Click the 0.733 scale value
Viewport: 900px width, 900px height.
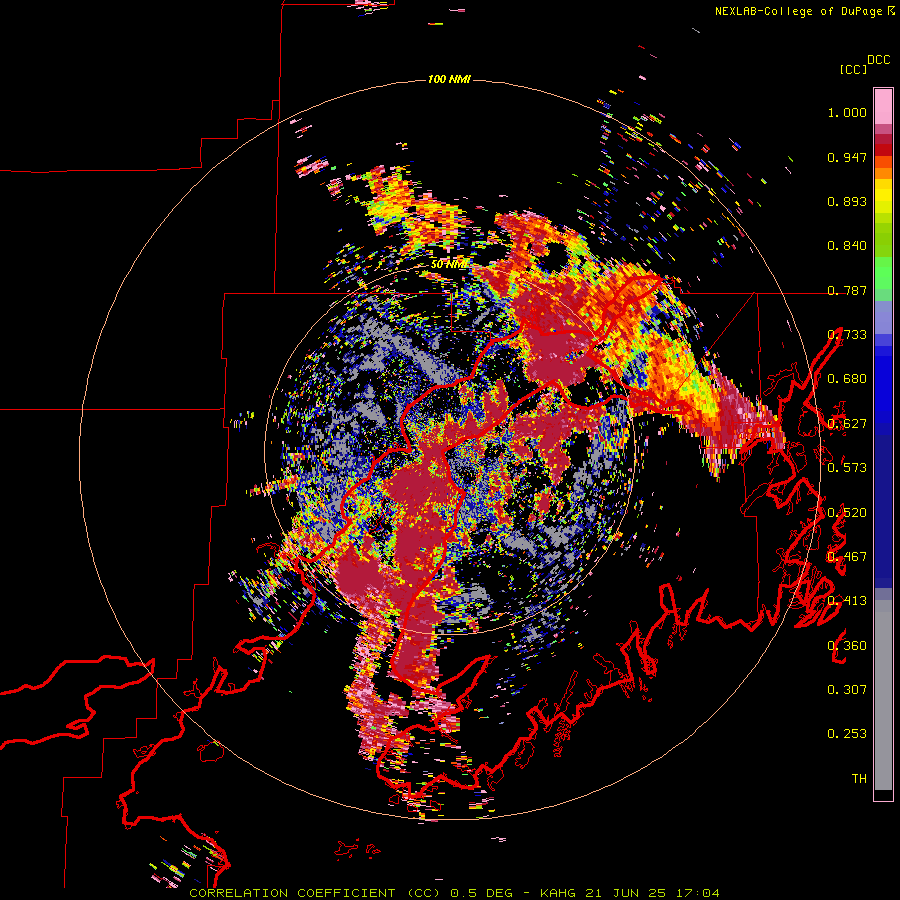847,335
